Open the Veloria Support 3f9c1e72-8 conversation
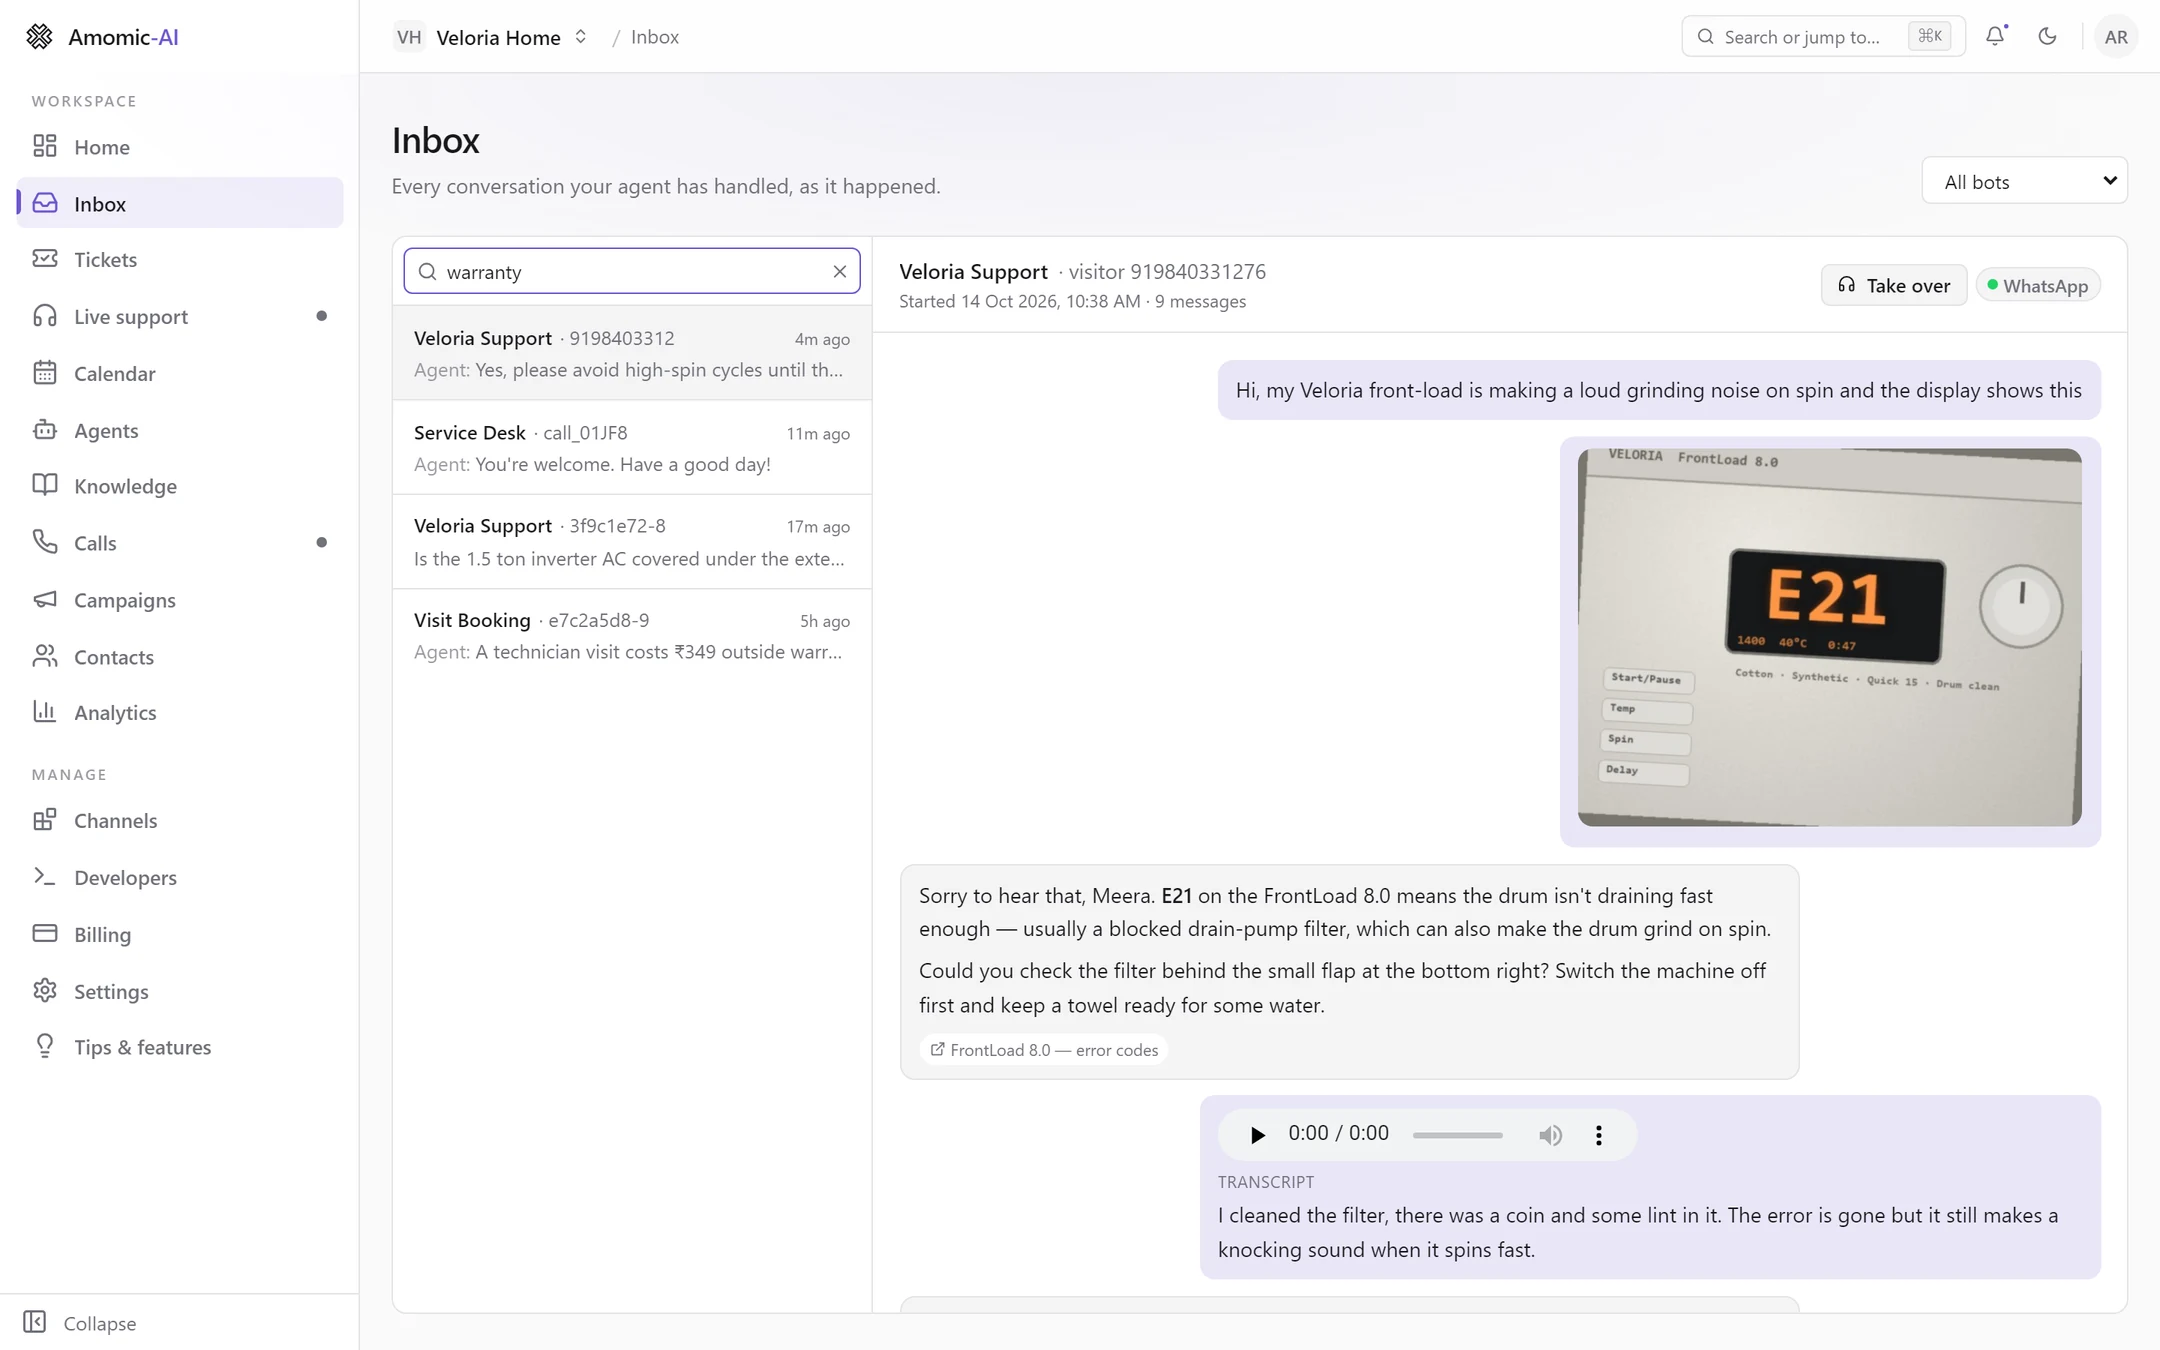2160x1350 pixels. (x=632, y=541)
